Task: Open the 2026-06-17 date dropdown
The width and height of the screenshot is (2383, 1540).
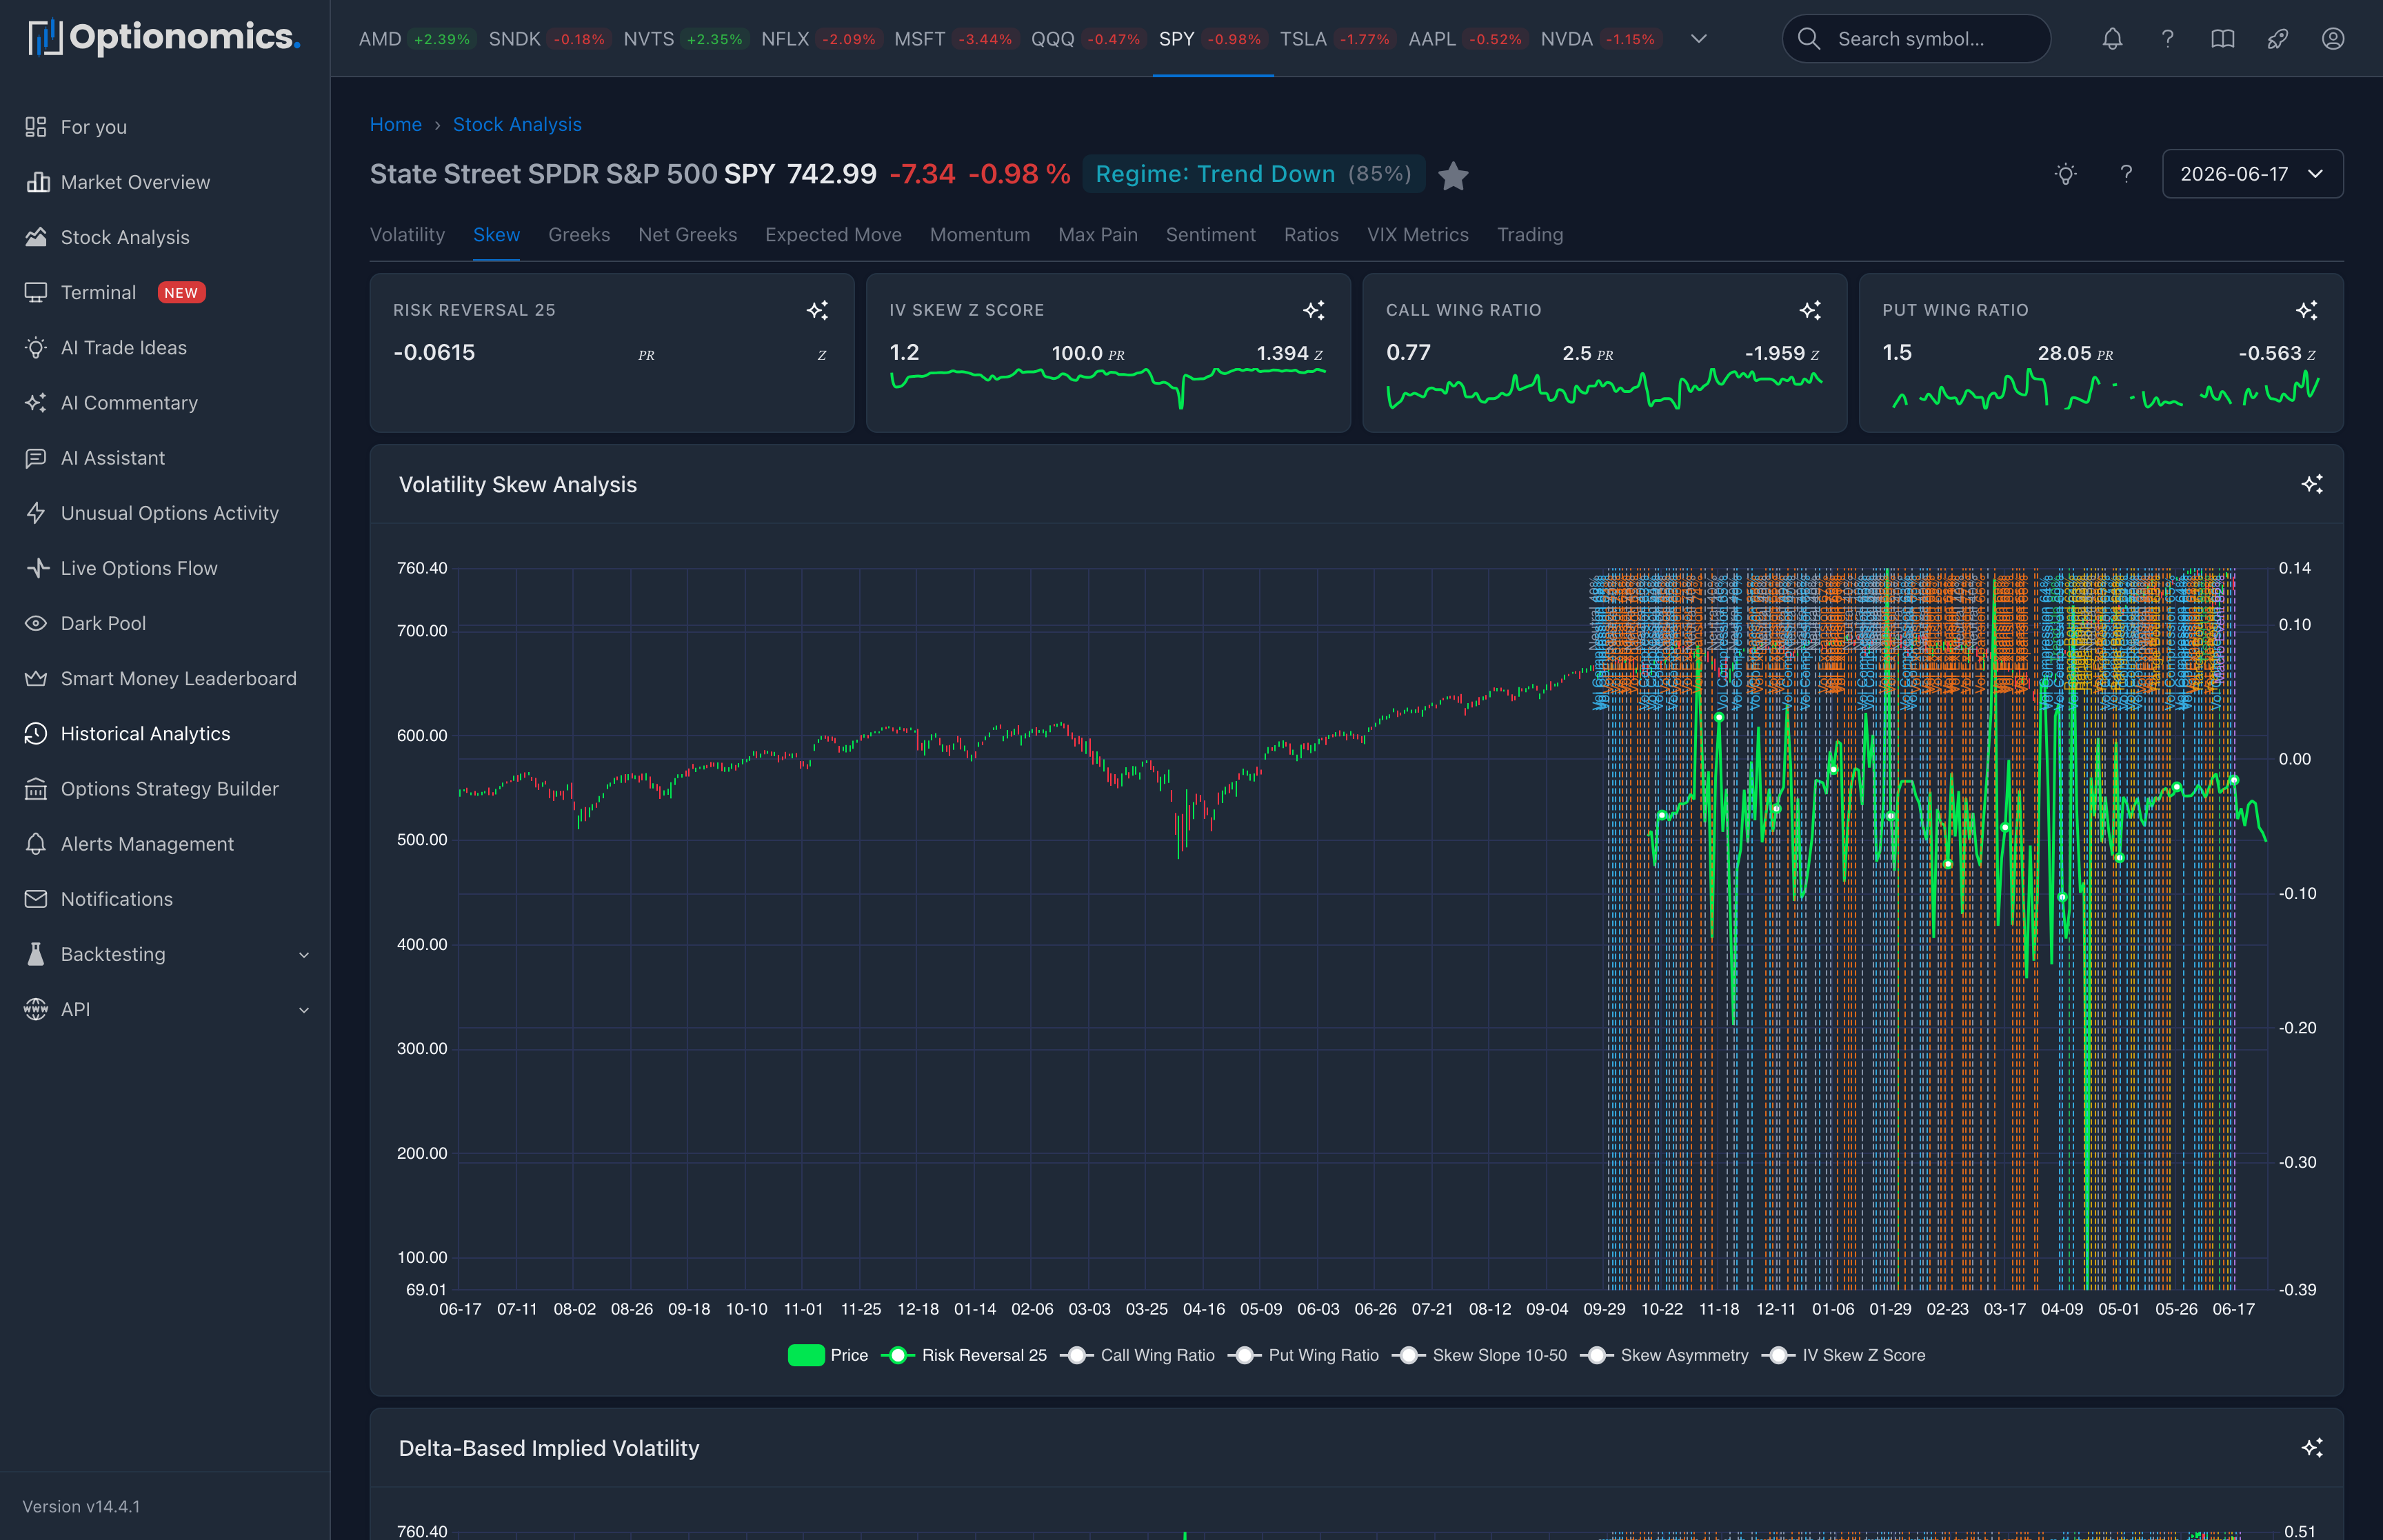Action: [2252, 174]
